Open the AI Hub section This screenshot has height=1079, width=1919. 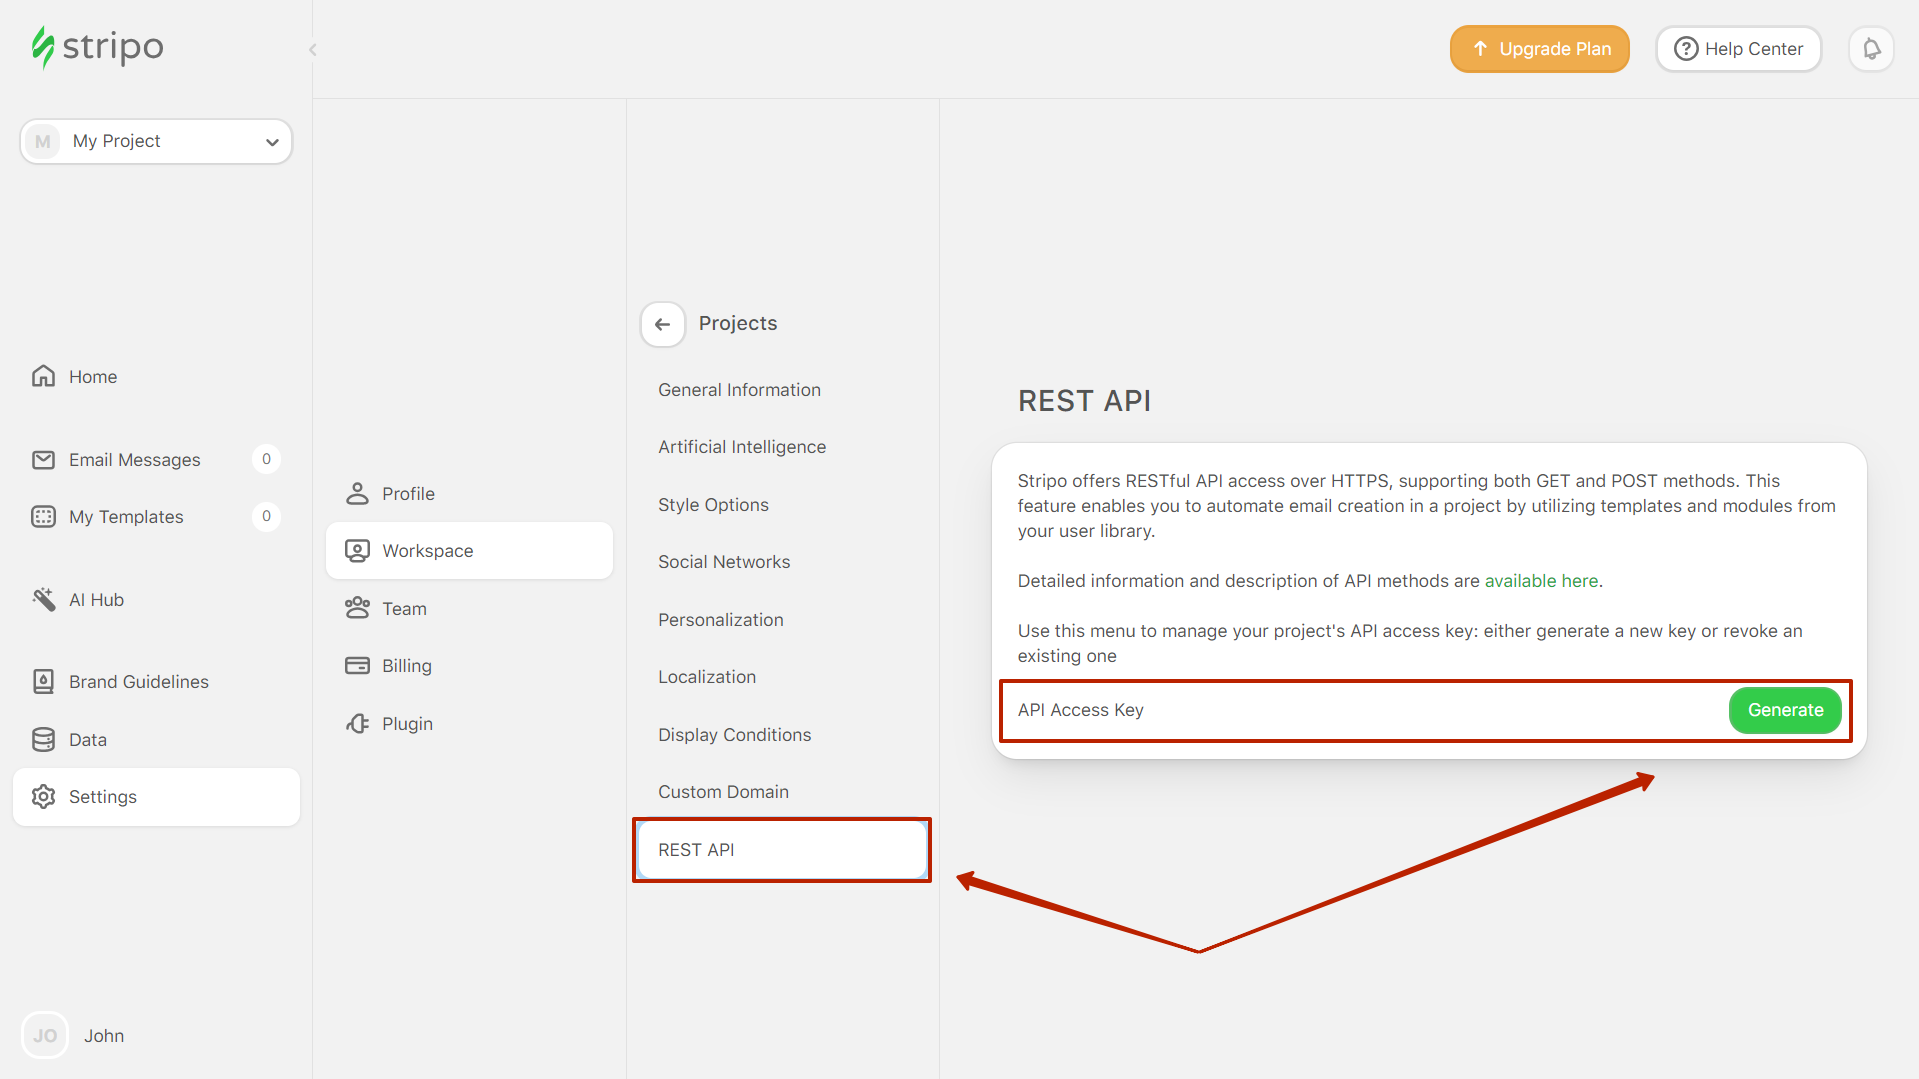[96, 600]
